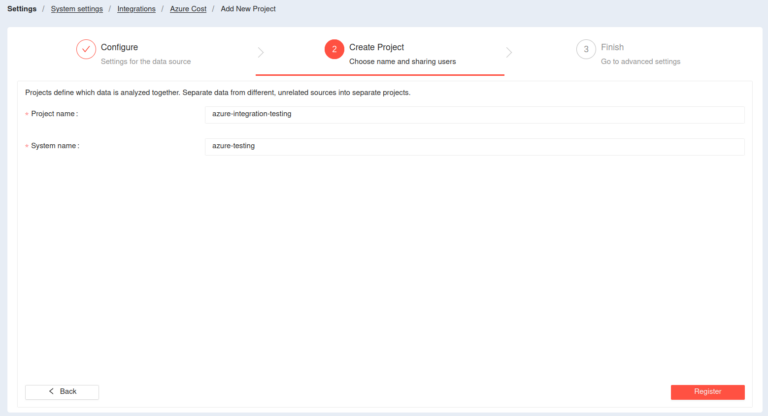Go to System settings breadcrumb link

77,9
